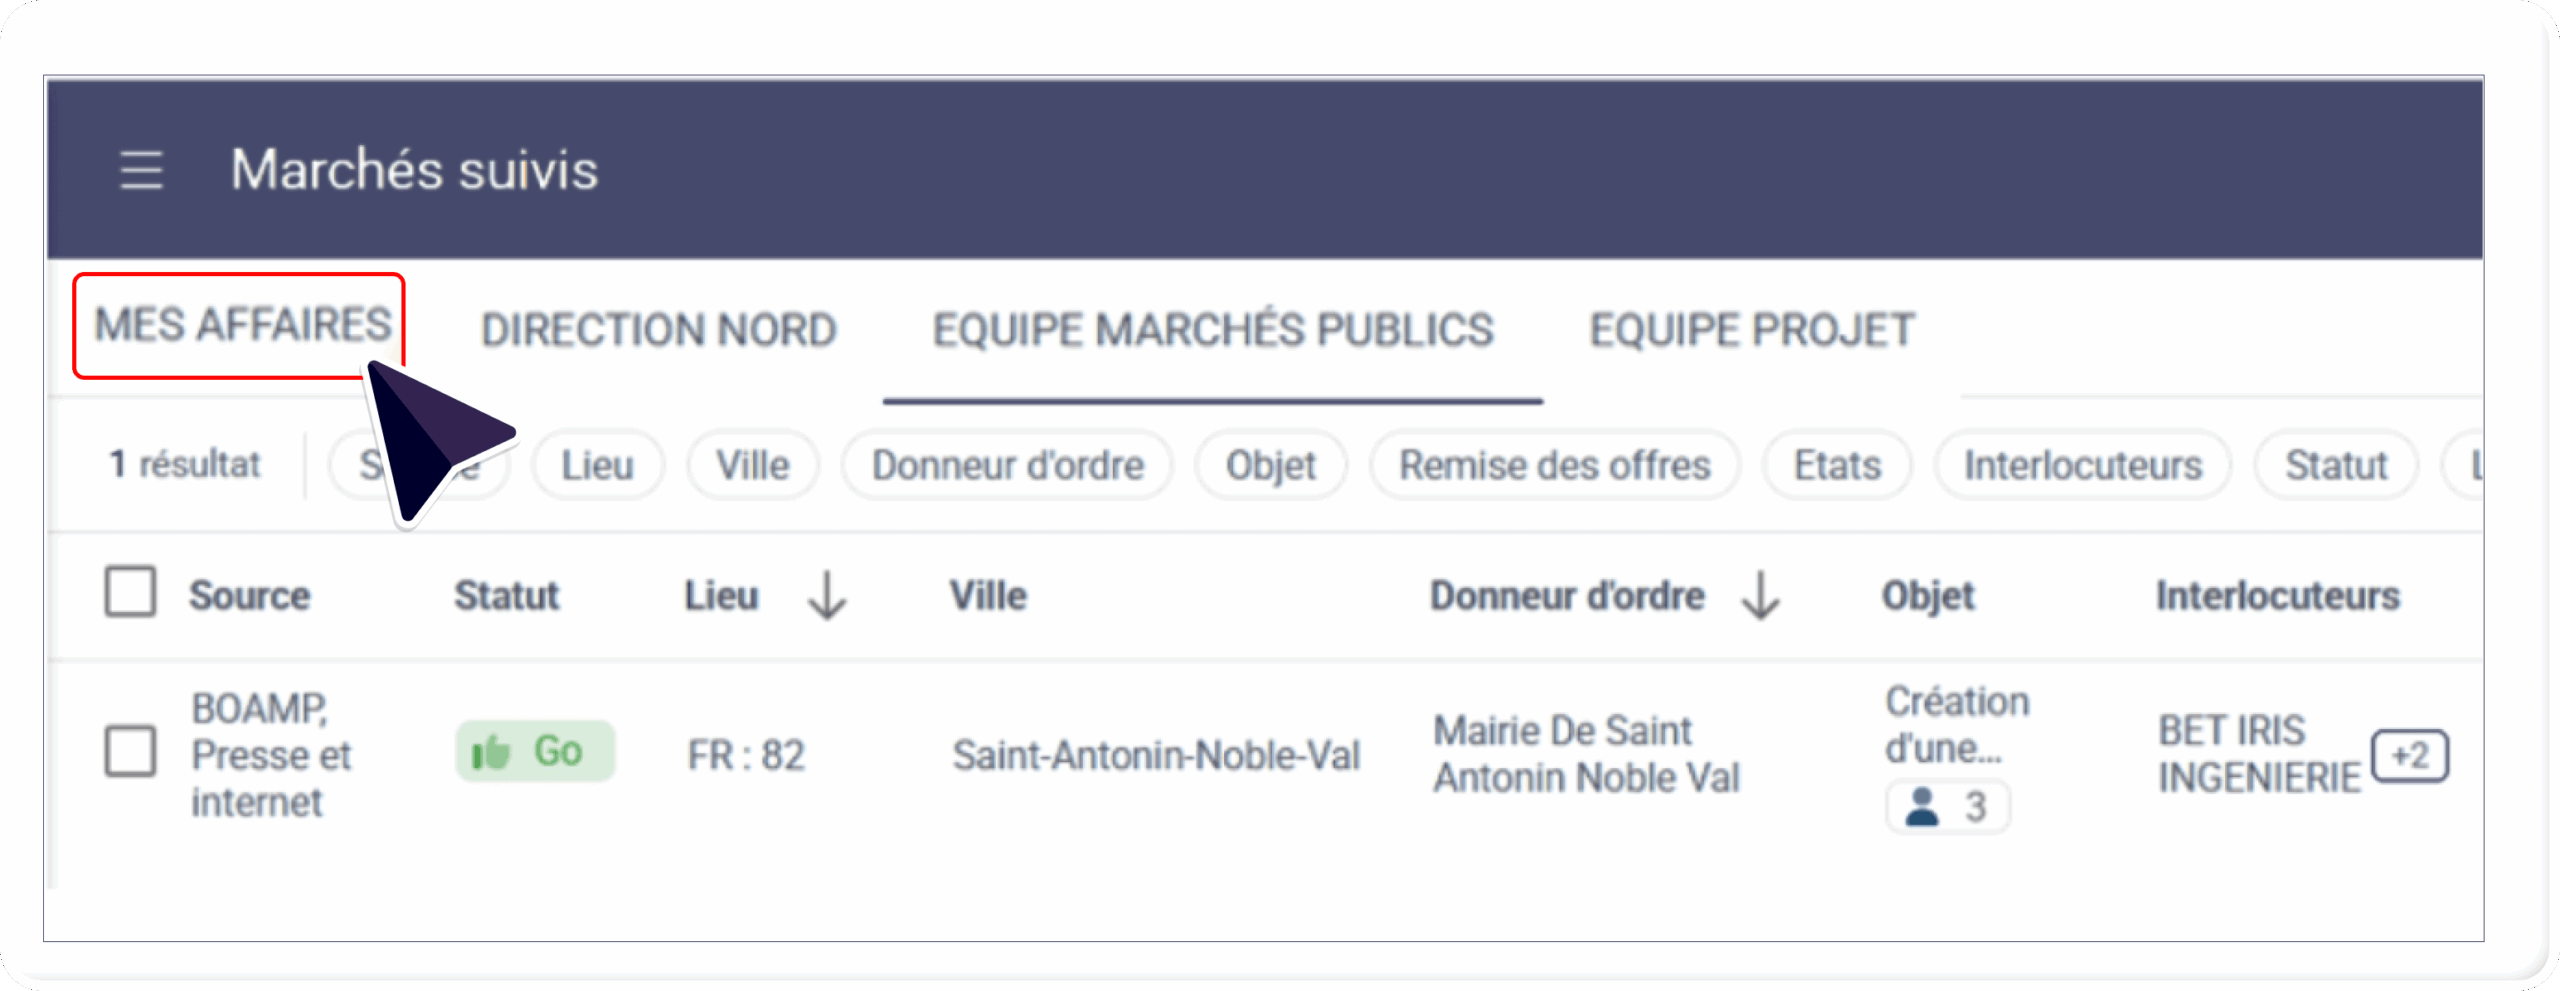
Task: Switch to the MES AFFAIRES tab
Action: coord(242,325)
